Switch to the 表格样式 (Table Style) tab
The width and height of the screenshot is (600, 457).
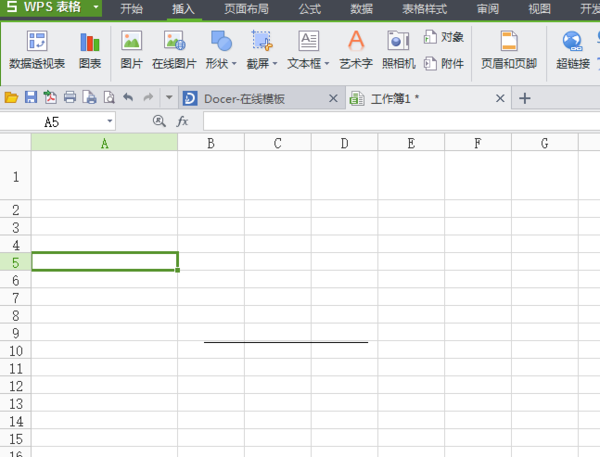(424, 9)
